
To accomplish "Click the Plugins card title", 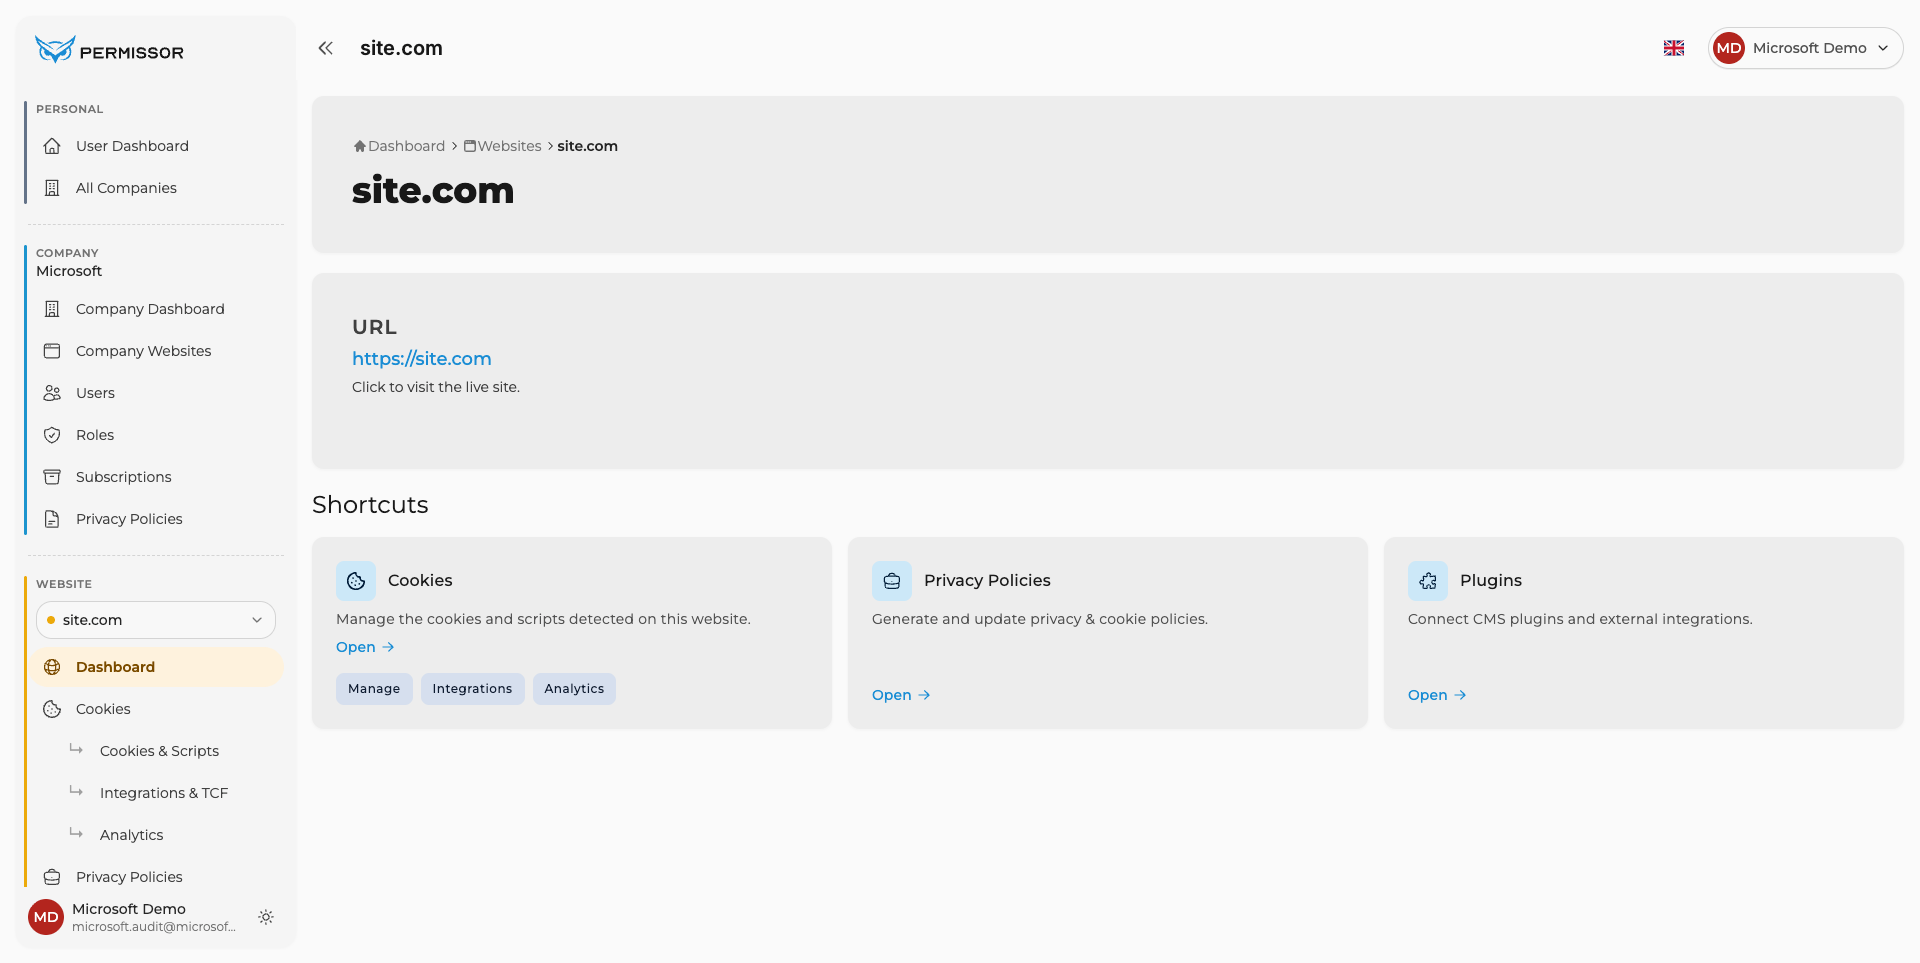I will 1491,581.
